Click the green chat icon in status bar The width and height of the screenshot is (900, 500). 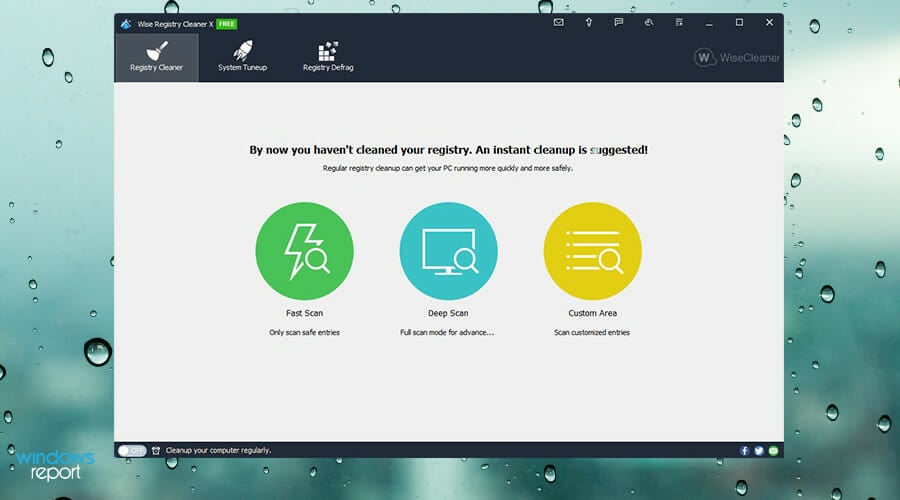pyautogui.click(x=773, y=451)
